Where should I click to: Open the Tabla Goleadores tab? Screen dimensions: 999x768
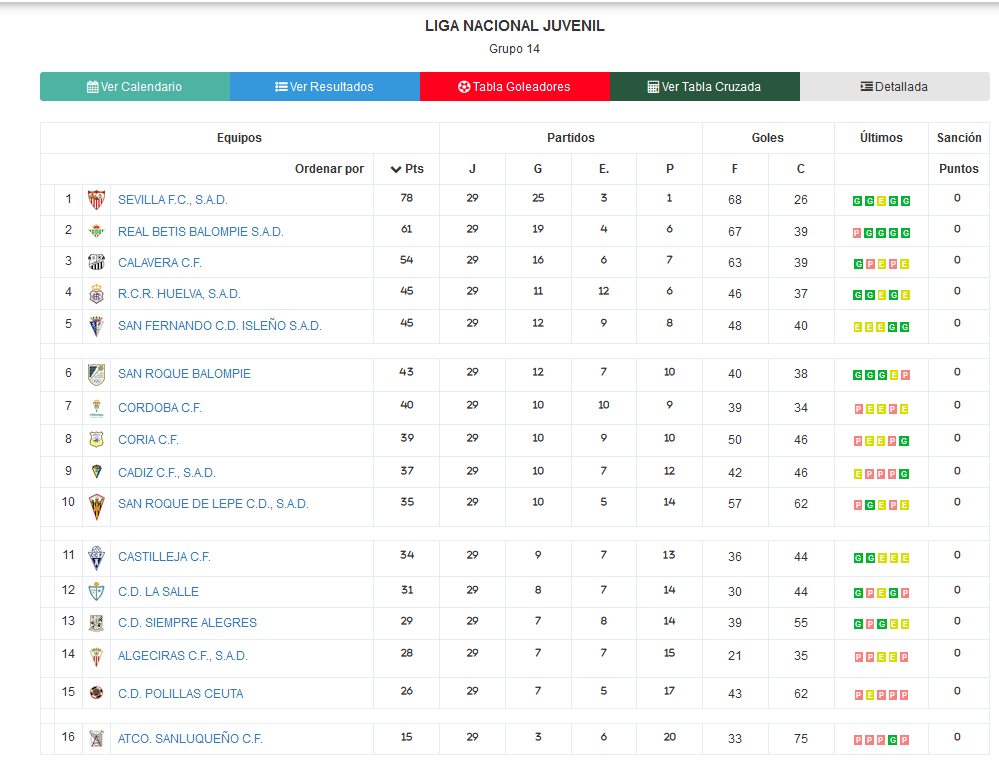[515, 87]
